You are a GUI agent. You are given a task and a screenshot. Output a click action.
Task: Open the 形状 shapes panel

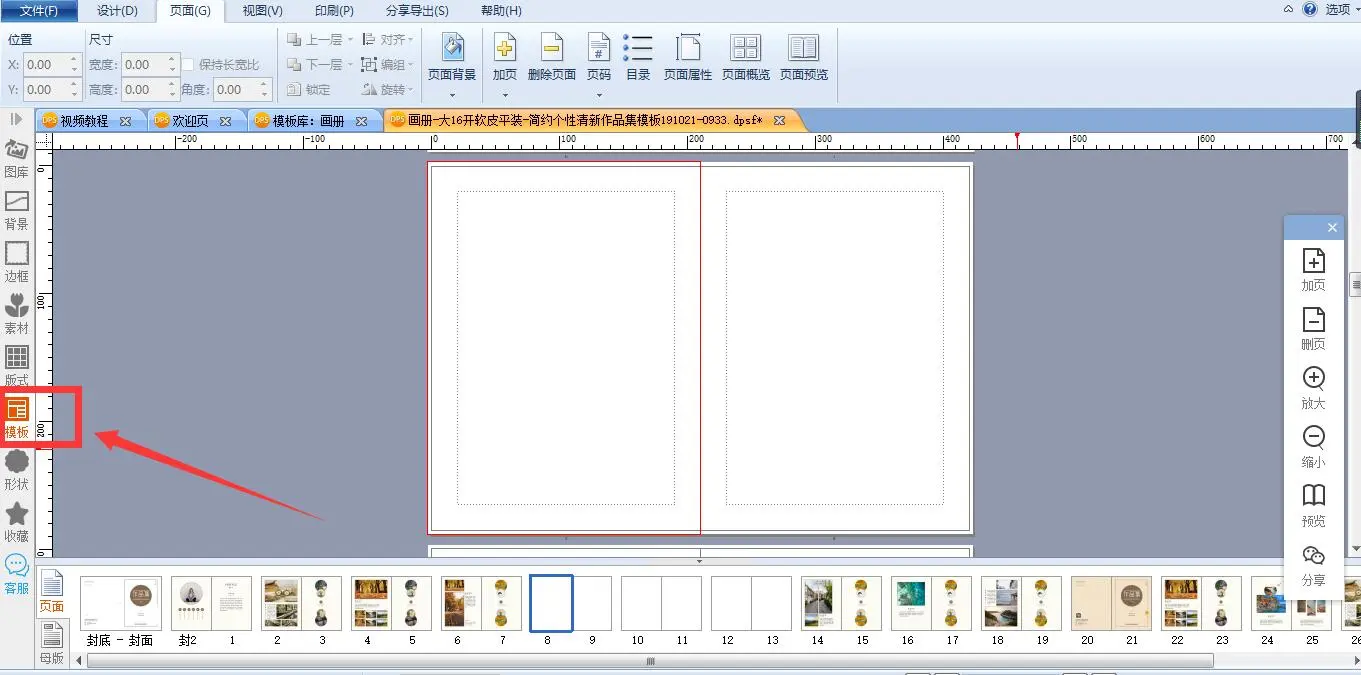pos(17,469)
